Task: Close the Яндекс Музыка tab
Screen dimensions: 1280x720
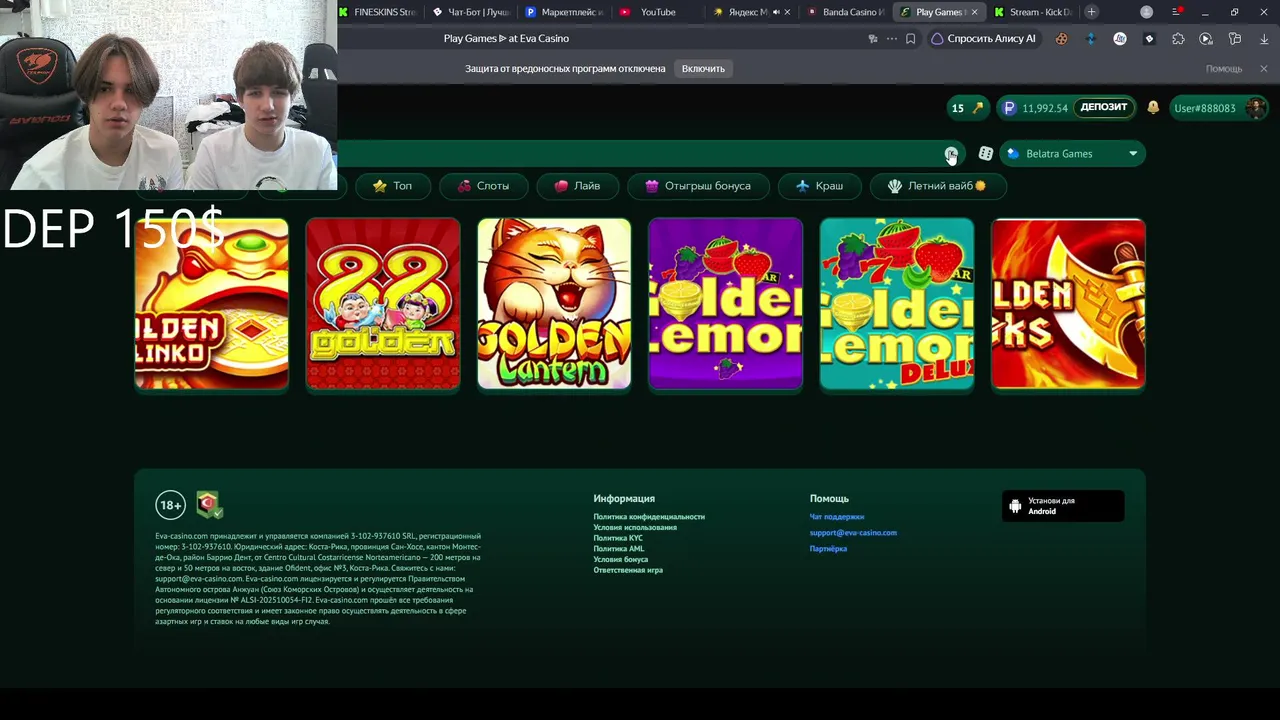Action: tap(788, 12)
